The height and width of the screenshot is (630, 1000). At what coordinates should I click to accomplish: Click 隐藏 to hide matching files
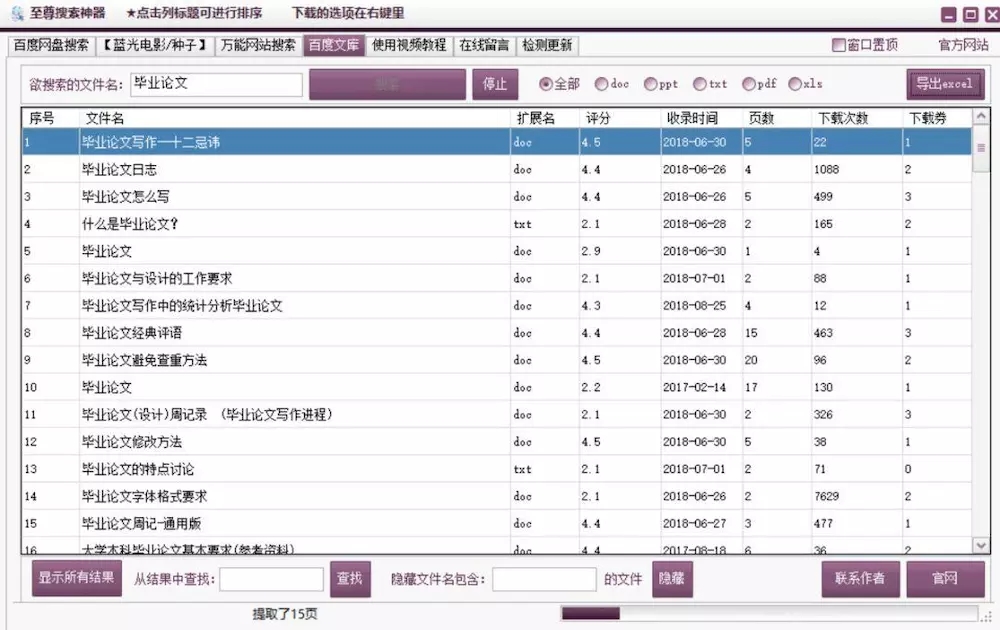click(x=672, y=578)
